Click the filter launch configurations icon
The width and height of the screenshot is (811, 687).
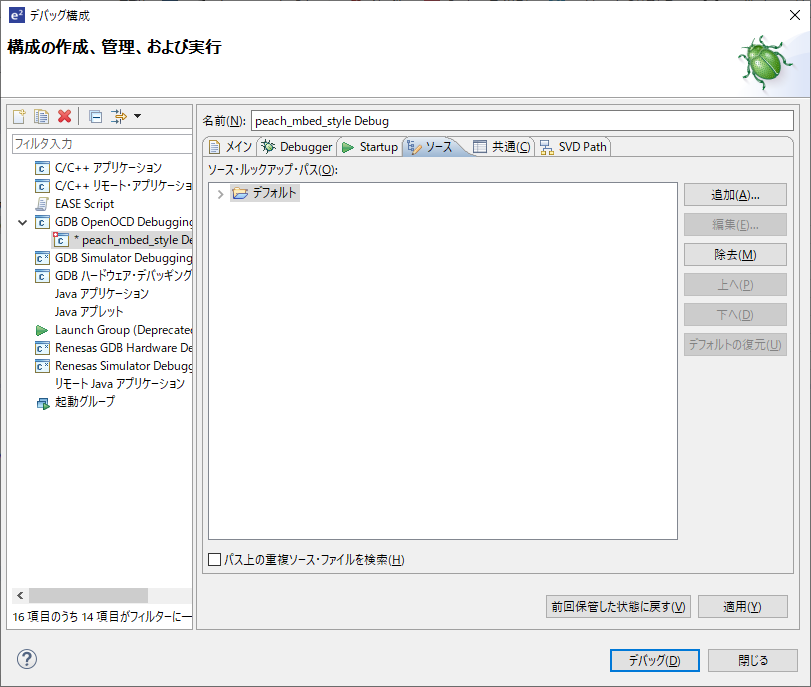pos(119,116)
